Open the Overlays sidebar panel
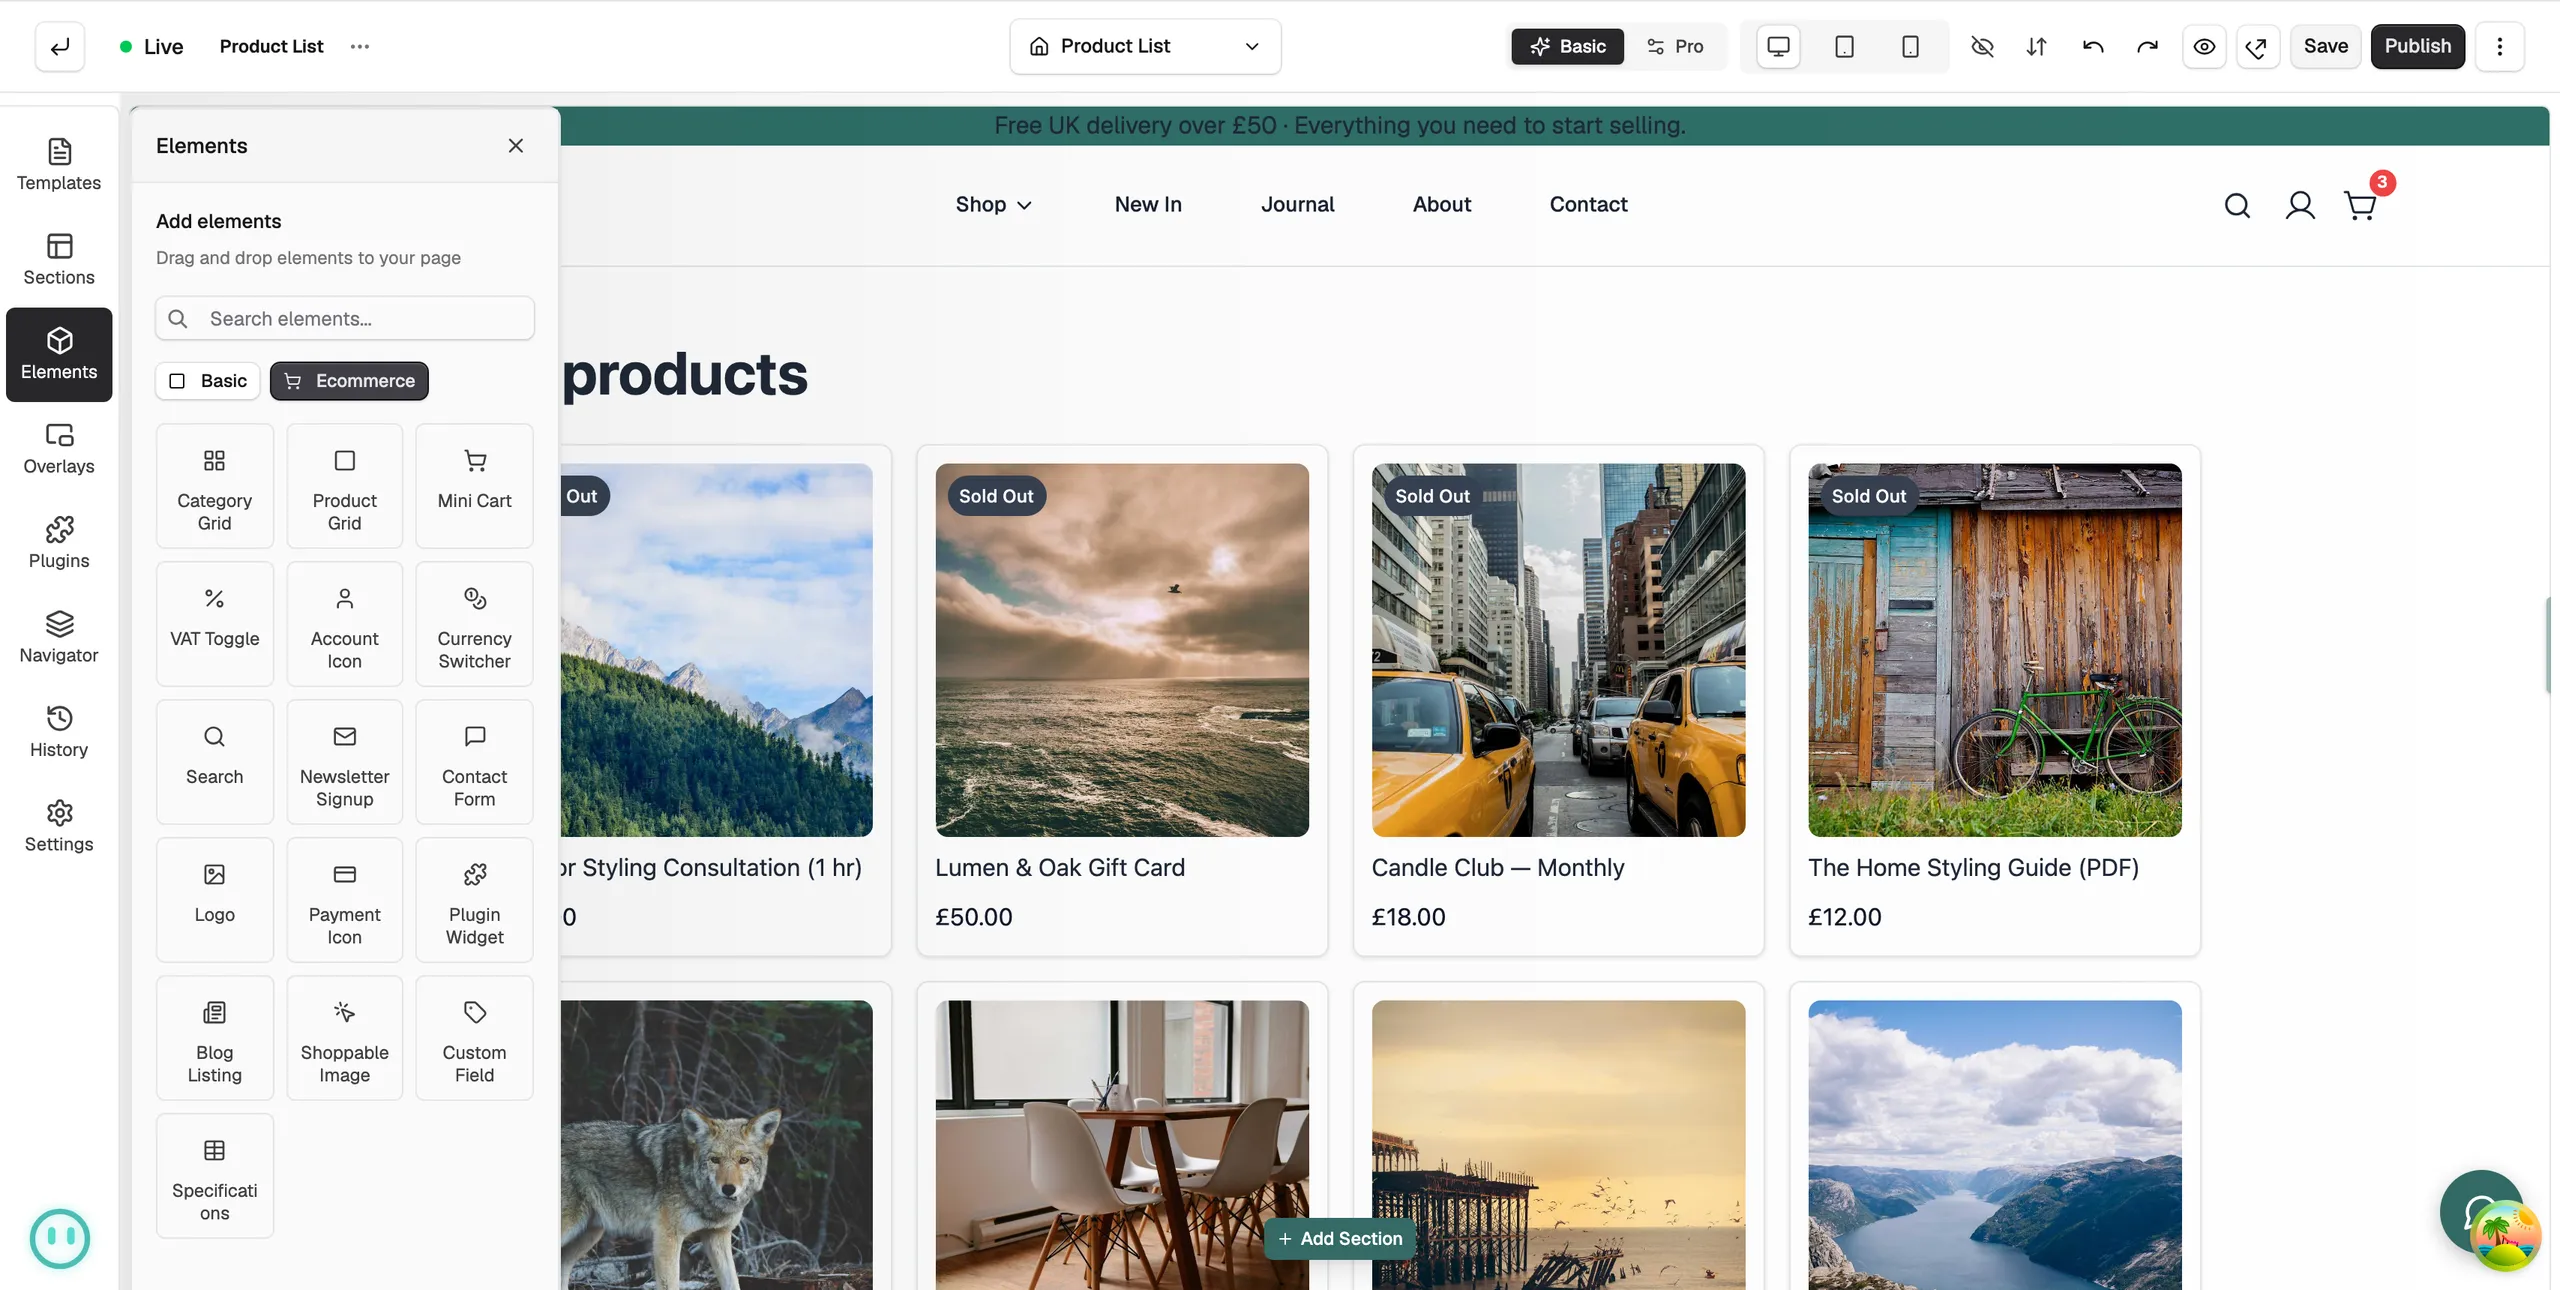 pyautogui.click(x=59, y=449)
